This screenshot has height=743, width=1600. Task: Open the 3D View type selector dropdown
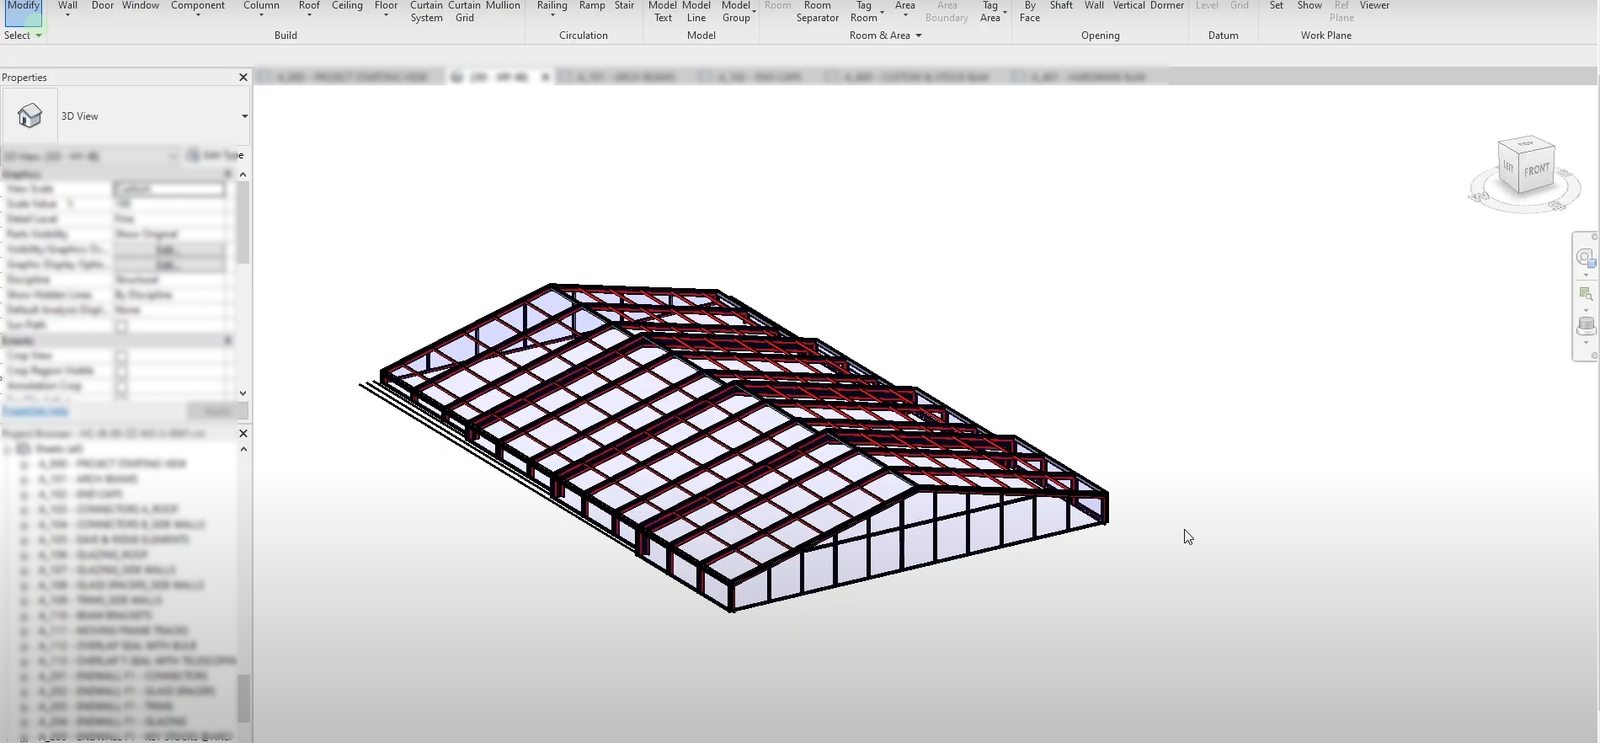coord(244,116)
